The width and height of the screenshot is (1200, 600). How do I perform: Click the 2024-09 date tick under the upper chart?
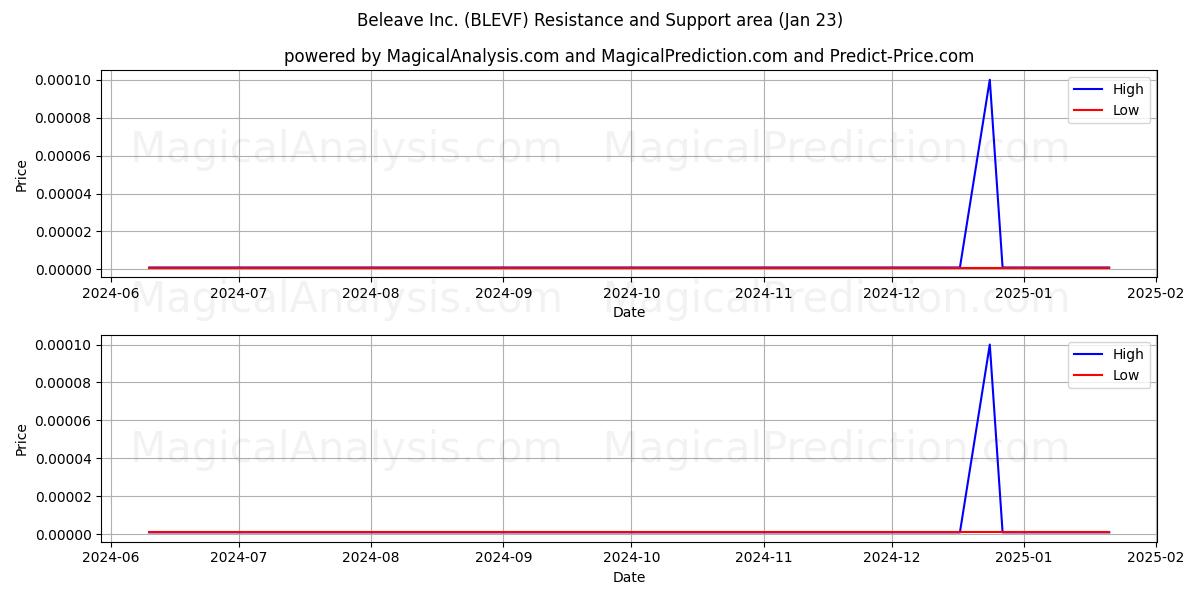point(503,294)
